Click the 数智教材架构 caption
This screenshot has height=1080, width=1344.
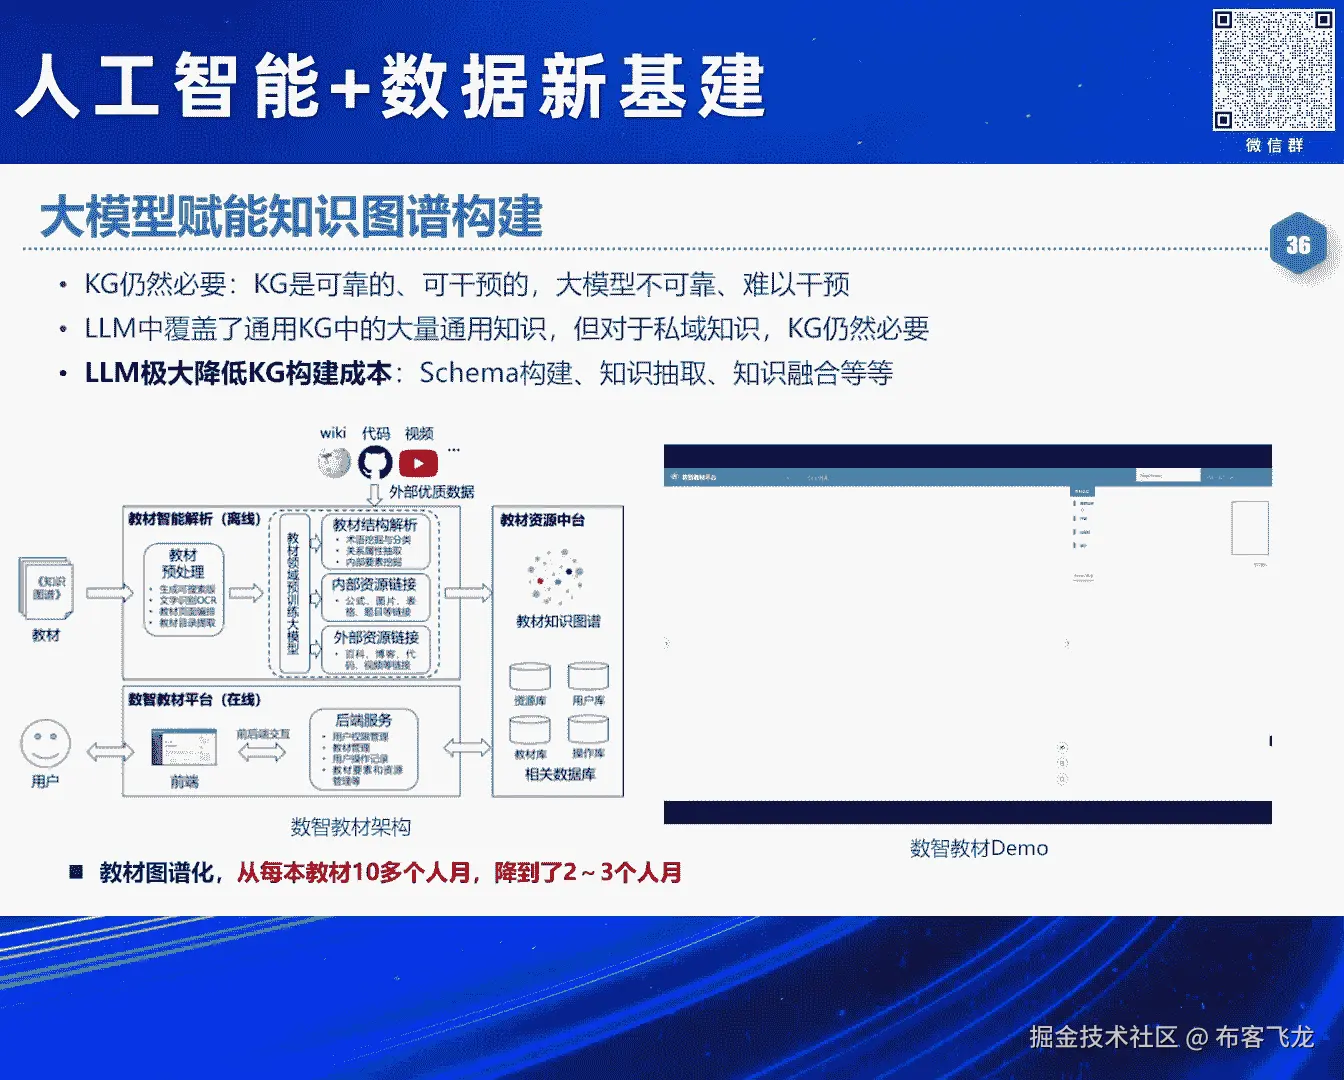pyautogui.click(x=350, y=827)
